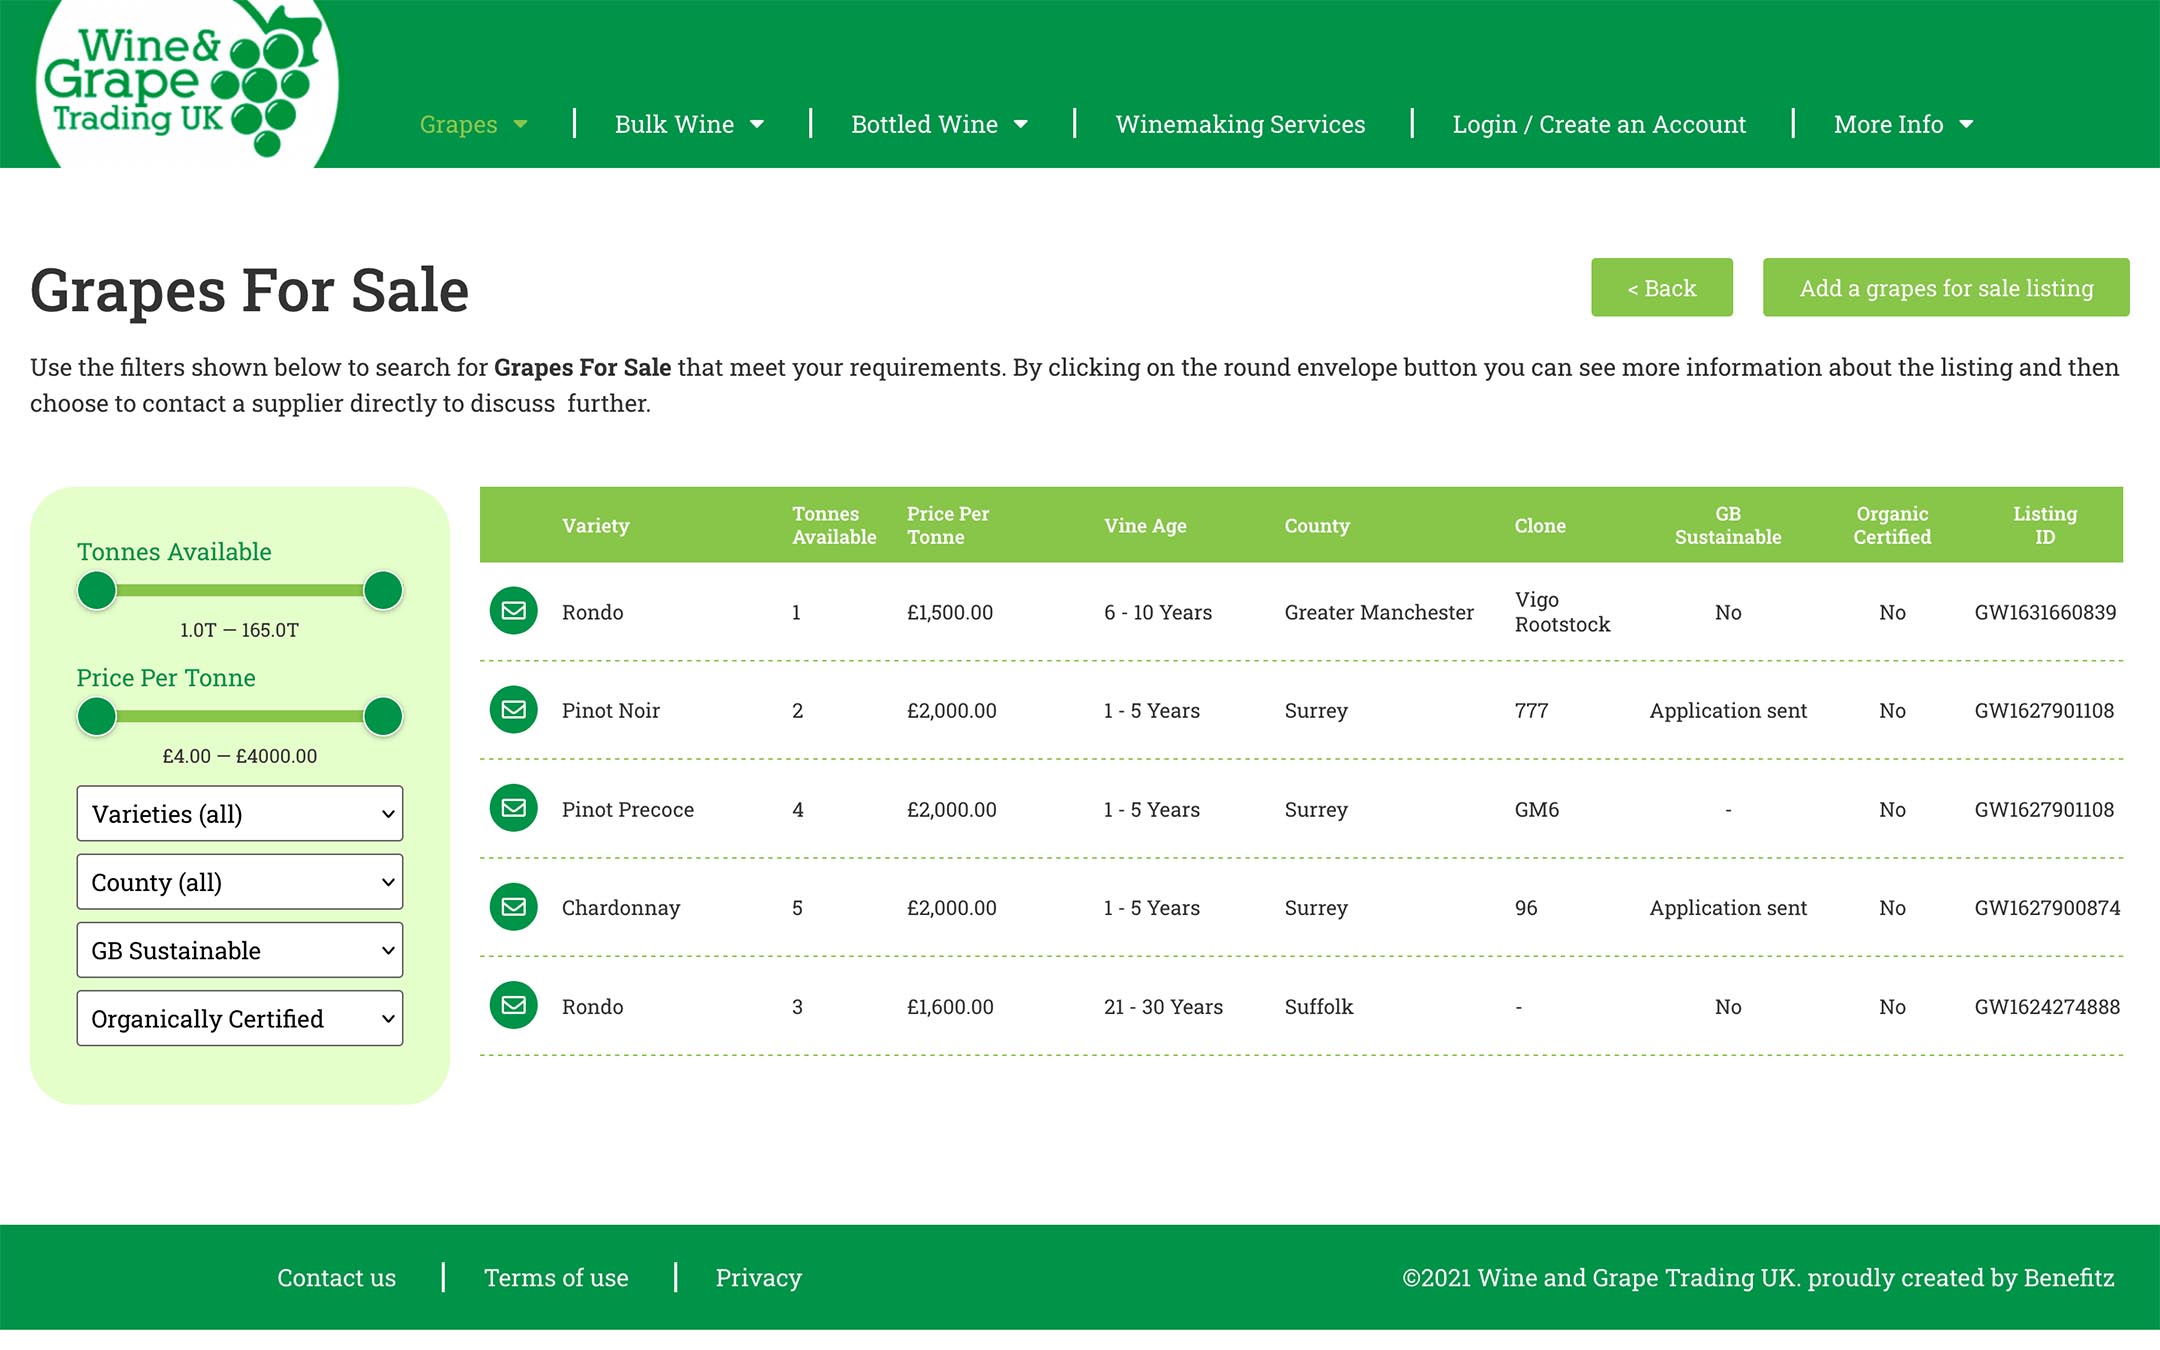Grab the Price Per Tonne minimum slider handle
Screen dimensions: 2160x1350
tap(97, 717)
